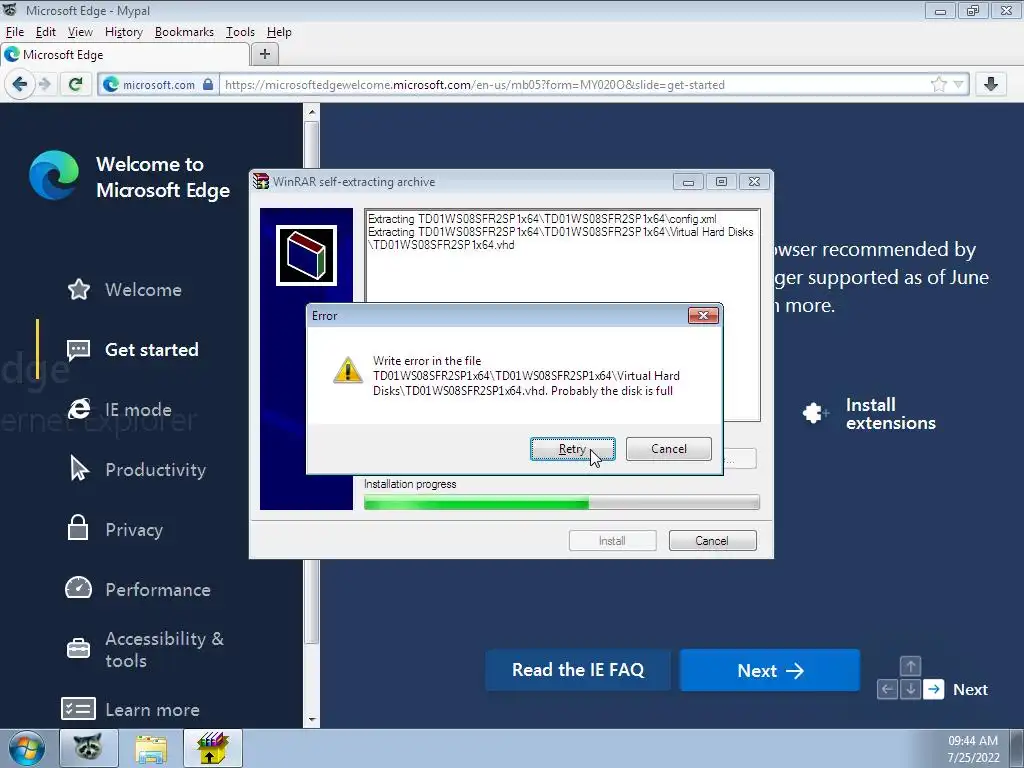Click the Learn more checklist icon
The image size is (1024, 768).
(x=78, y=709)
